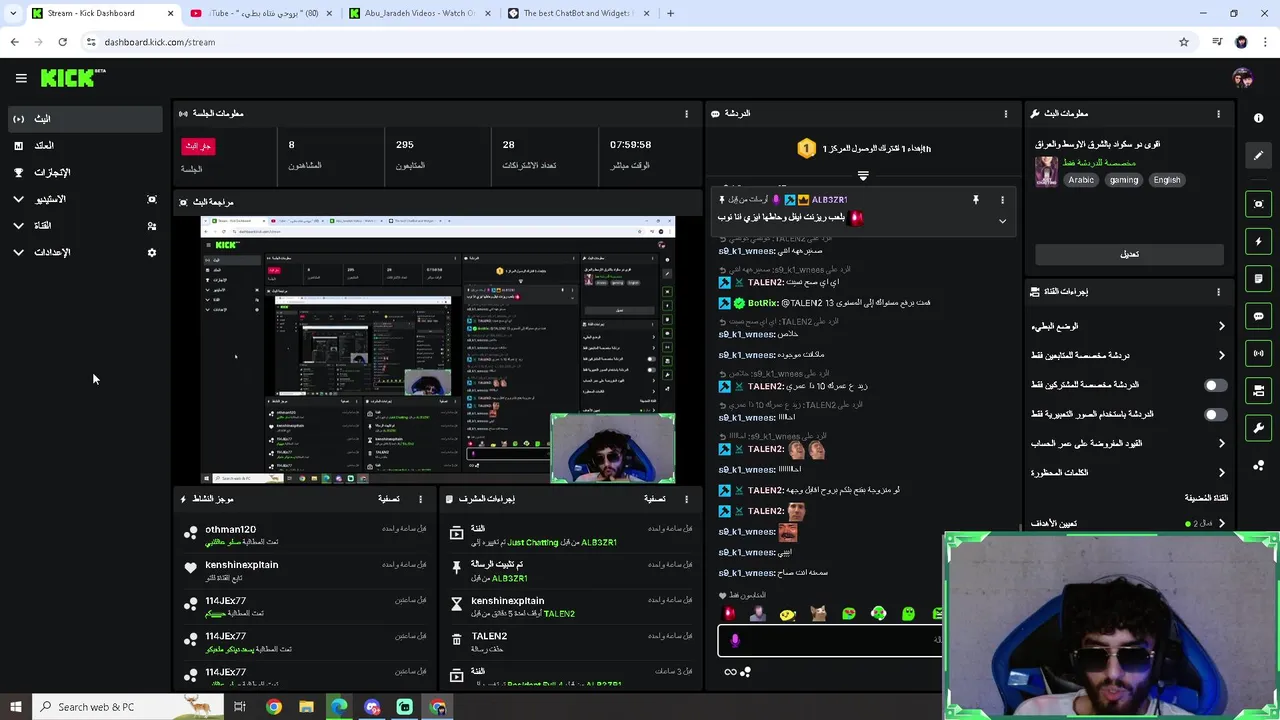Click BotRix username in chat
Viewport: 1280px width, 720px height.
[x=763, y=303]
